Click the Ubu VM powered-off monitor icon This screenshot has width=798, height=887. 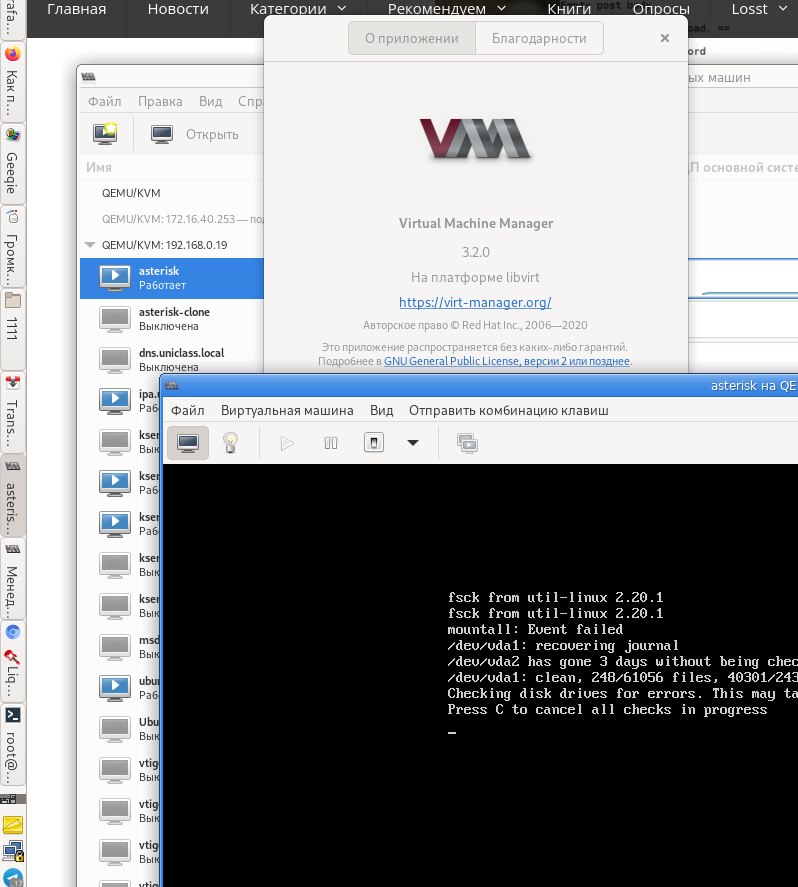(x=115, y=729)
